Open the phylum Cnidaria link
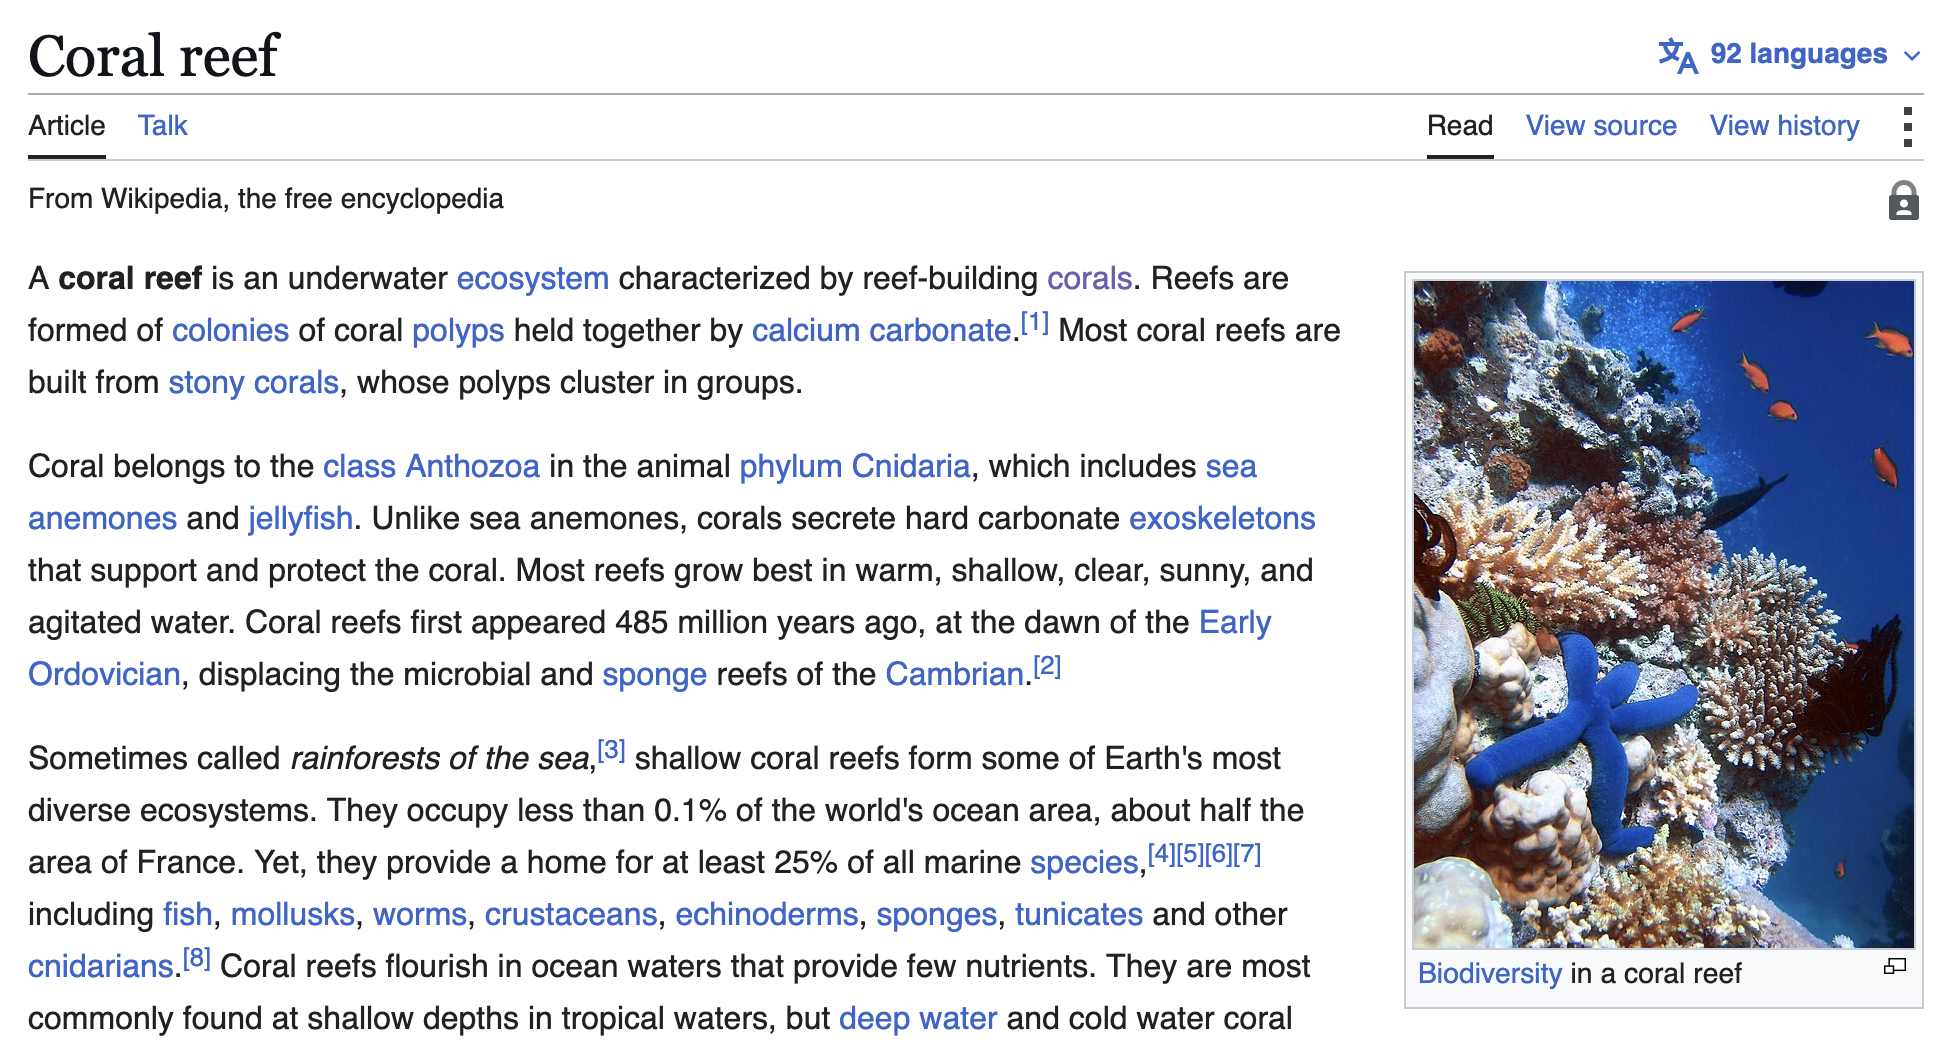The width and height of the screenshot is (1942, 1048). (x=855, y=466)
